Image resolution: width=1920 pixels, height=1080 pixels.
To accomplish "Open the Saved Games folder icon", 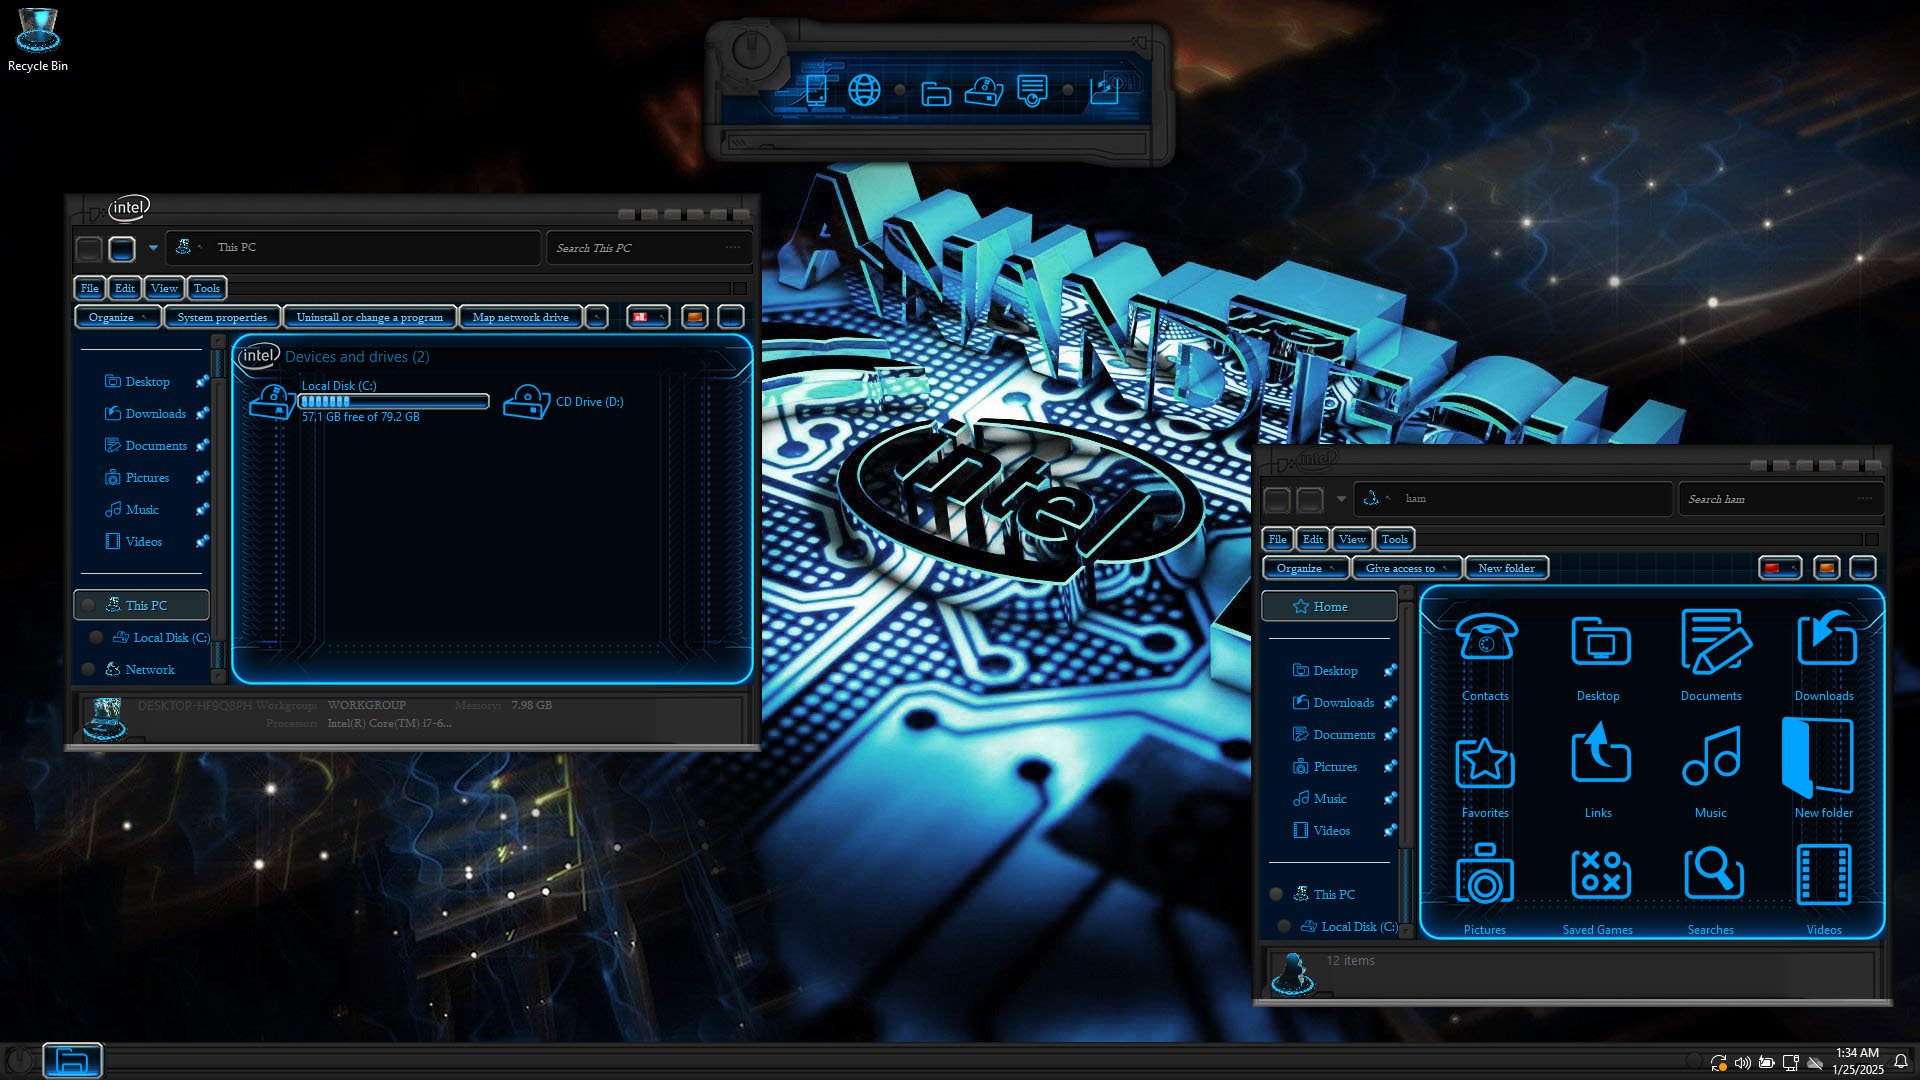I will (x=1599, y=875).
